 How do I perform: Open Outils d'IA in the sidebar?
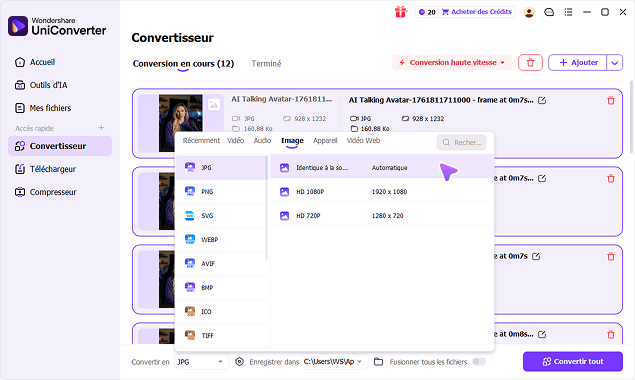60,85
